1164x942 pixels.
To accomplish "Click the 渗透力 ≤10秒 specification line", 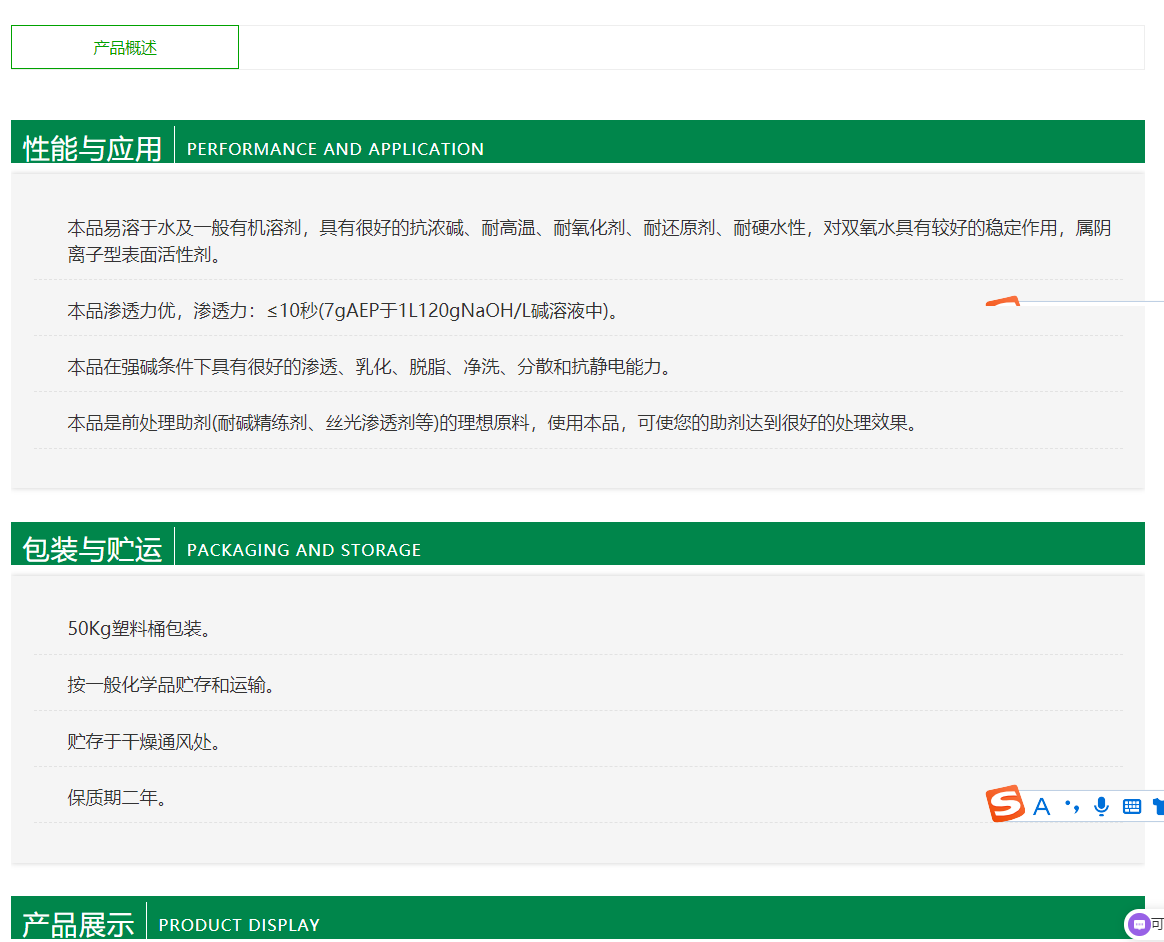I will pyautogui.click(x=343, y=311).
